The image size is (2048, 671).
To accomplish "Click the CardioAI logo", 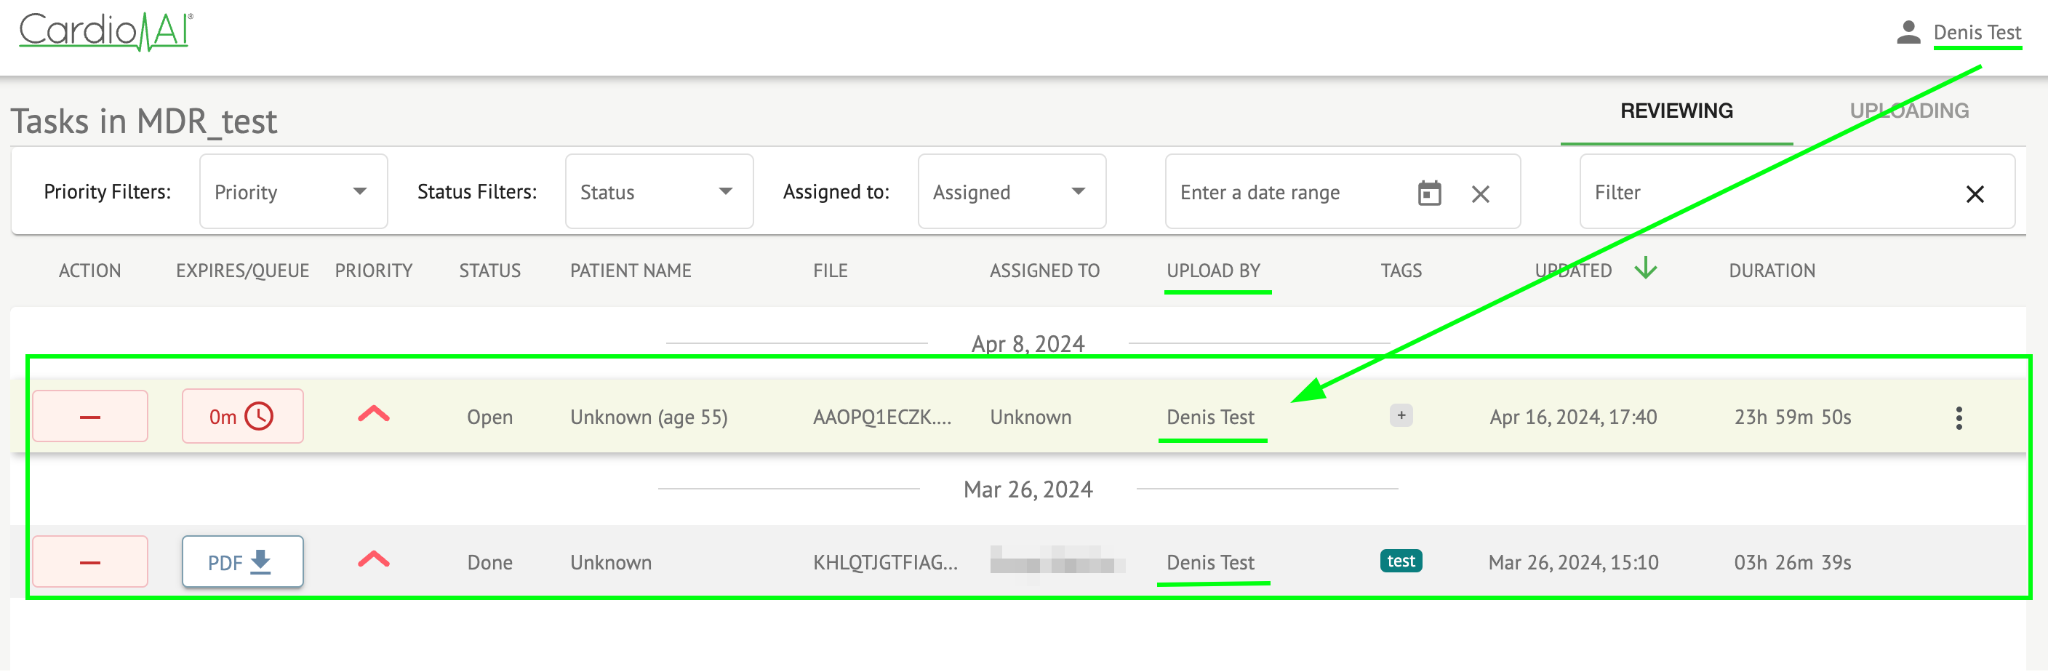I will 106,31.
